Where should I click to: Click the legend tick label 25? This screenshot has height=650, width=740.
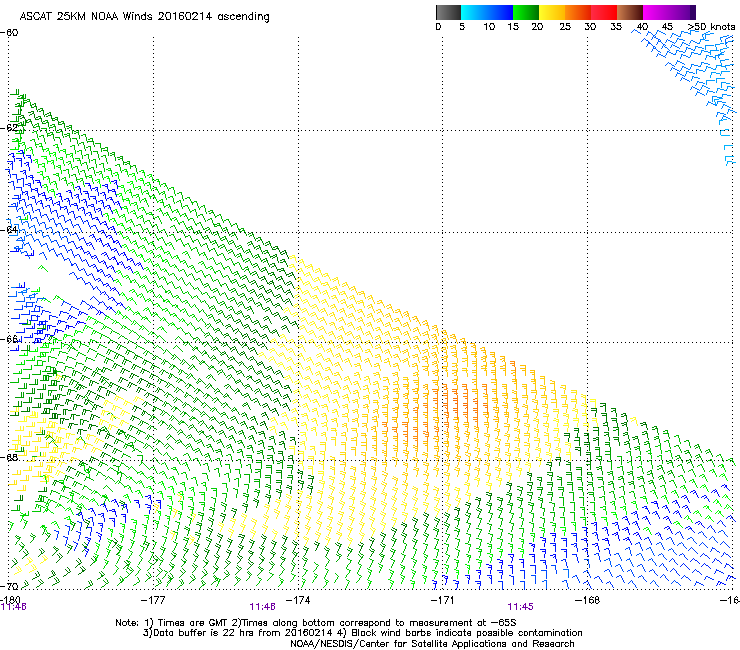[565, 27]
